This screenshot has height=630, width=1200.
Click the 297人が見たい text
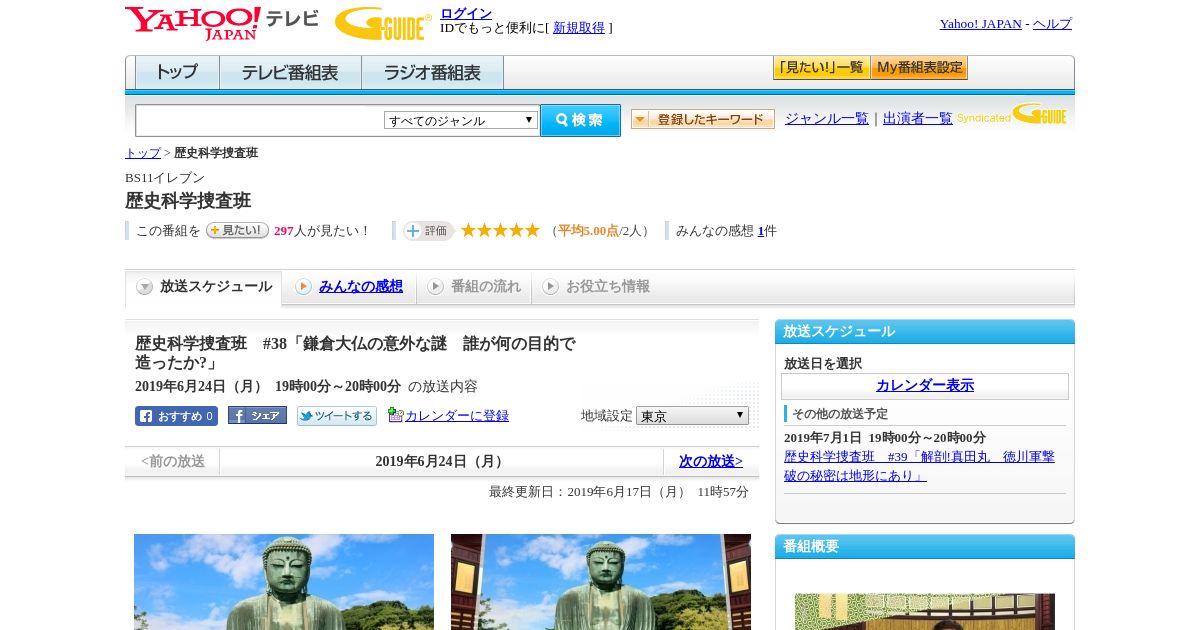(321, 231)
